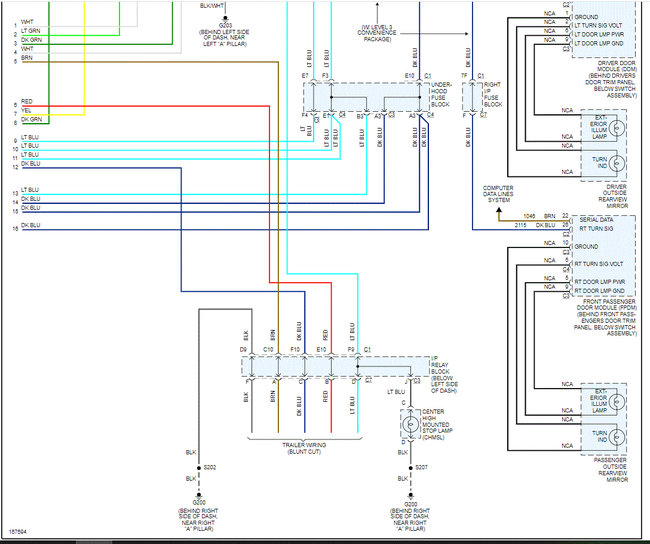Click the LT GRN label on row 2

pyautogui.click(x=31, y=31)
